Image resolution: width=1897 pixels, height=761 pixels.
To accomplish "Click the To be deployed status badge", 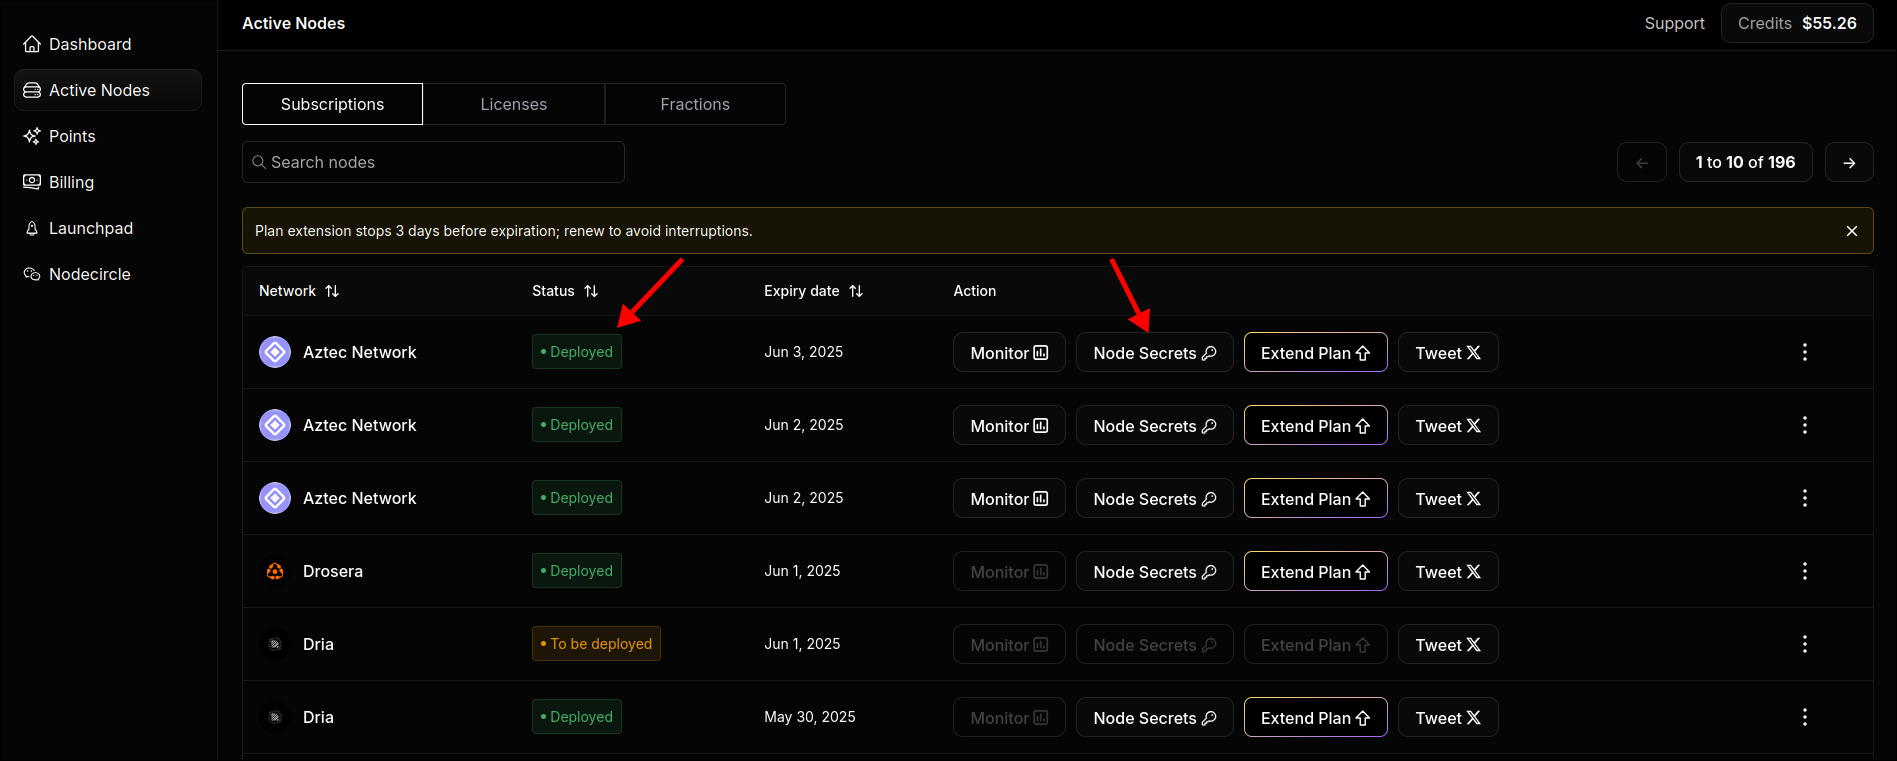I will (x=596, y=644).
